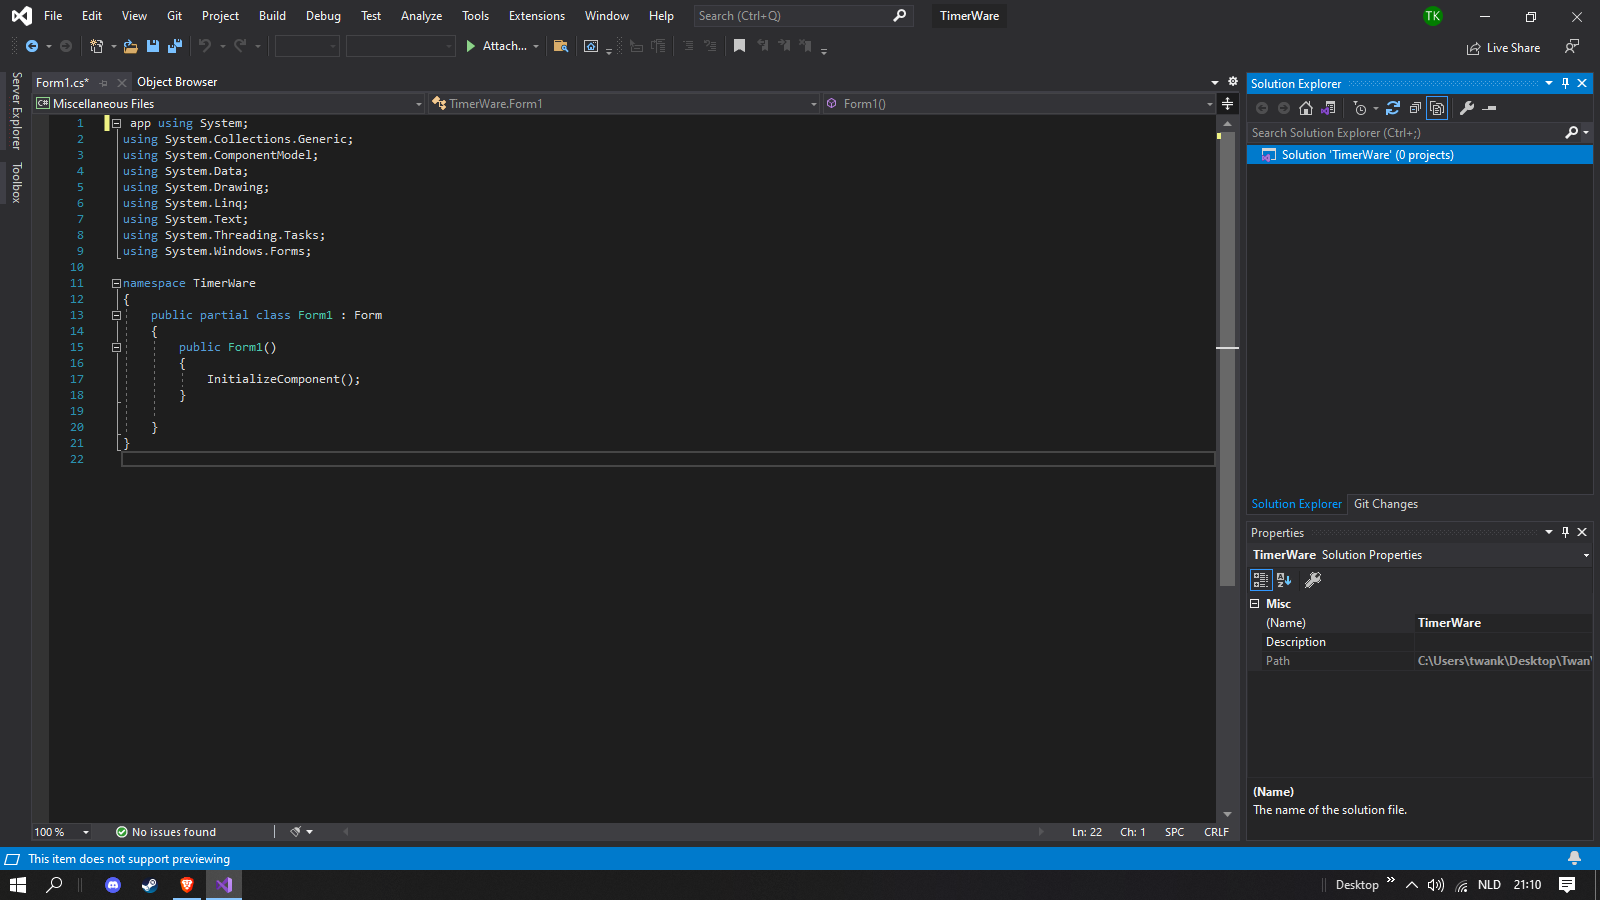Collapse the Misc category in Properties

click(1255, 604)
